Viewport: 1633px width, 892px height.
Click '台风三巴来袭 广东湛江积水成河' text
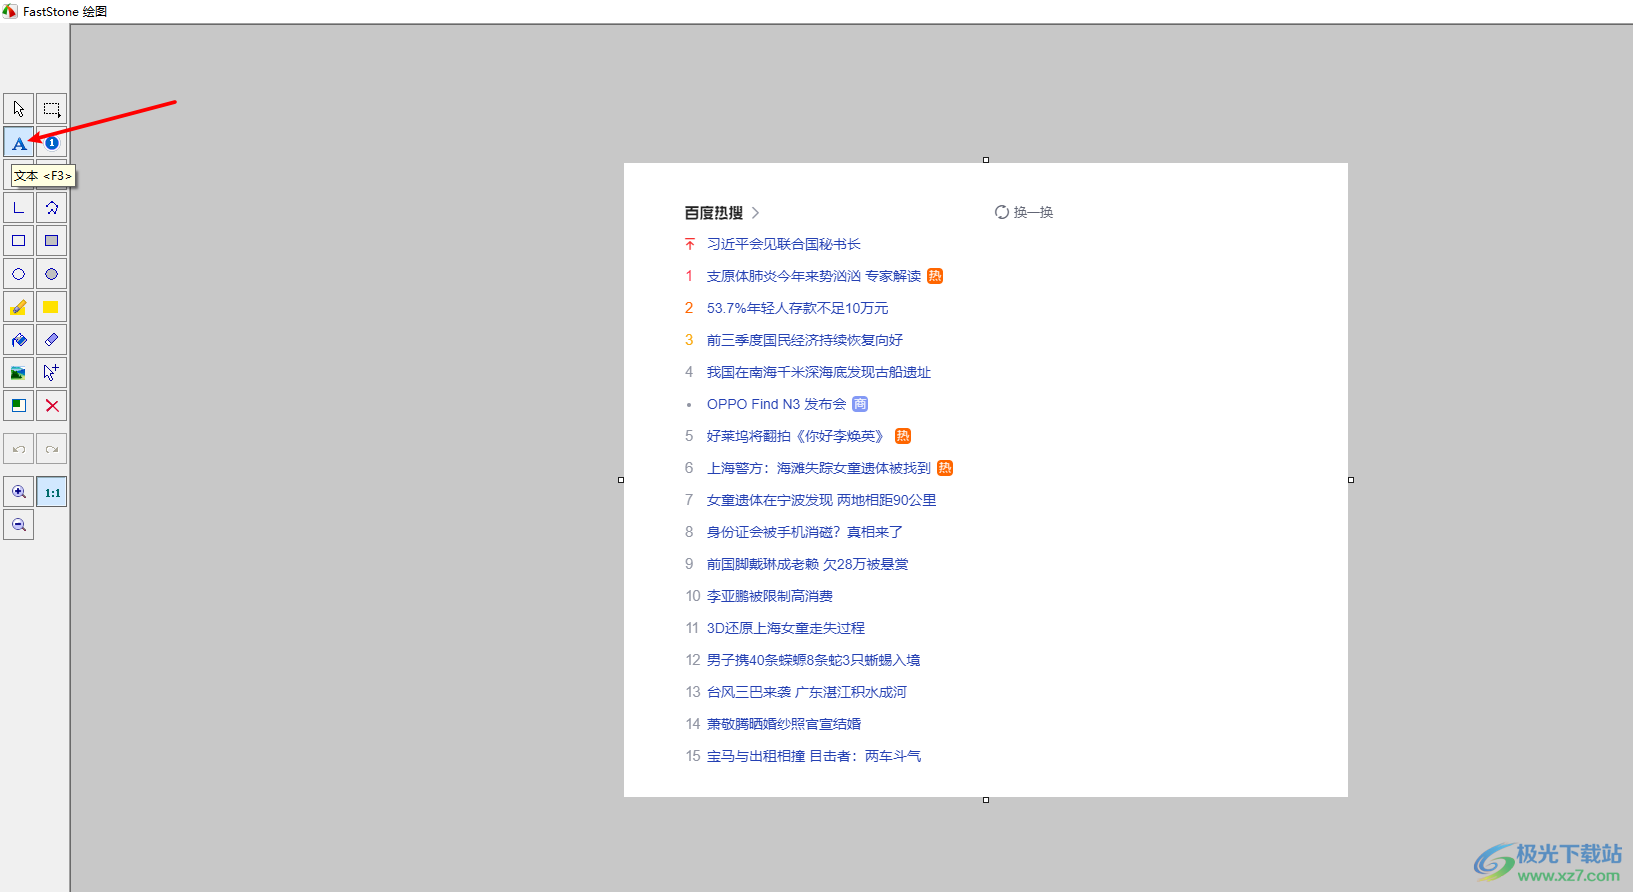(806, 692)
